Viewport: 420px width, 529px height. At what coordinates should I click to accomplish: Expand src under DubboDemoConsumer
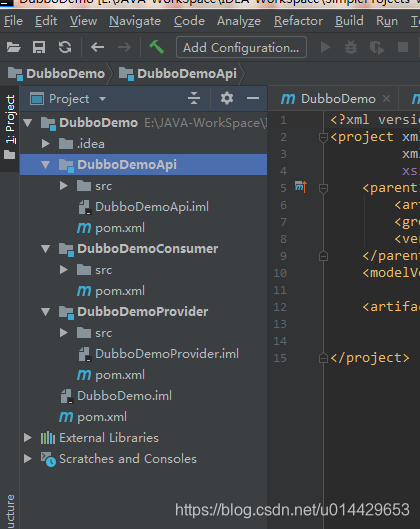pos(63,270)
